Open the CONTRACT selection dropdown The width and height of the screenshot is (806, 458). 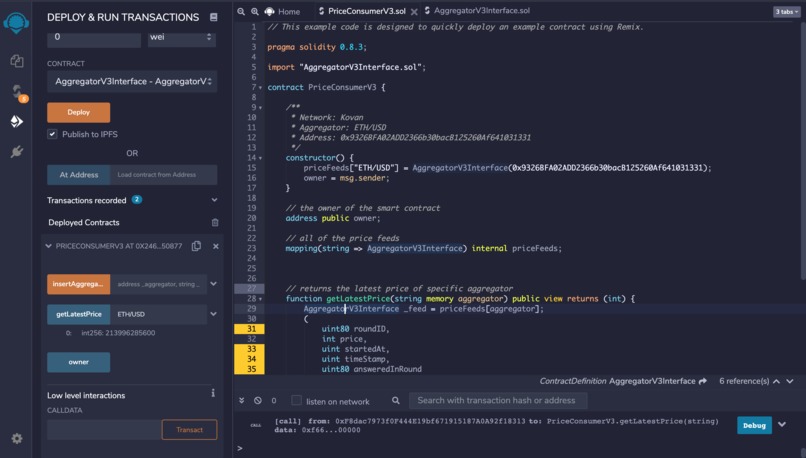pos(132,82)
